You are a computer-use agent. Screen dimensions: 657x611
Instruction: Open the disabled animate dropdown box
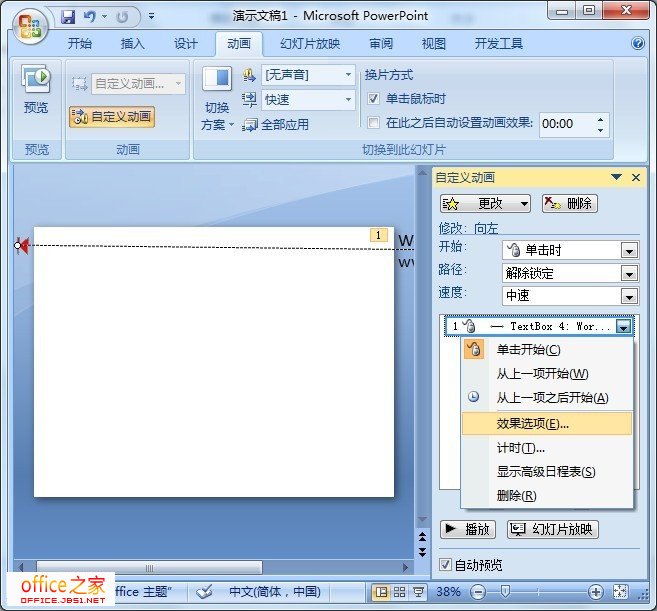coord(138,84)
